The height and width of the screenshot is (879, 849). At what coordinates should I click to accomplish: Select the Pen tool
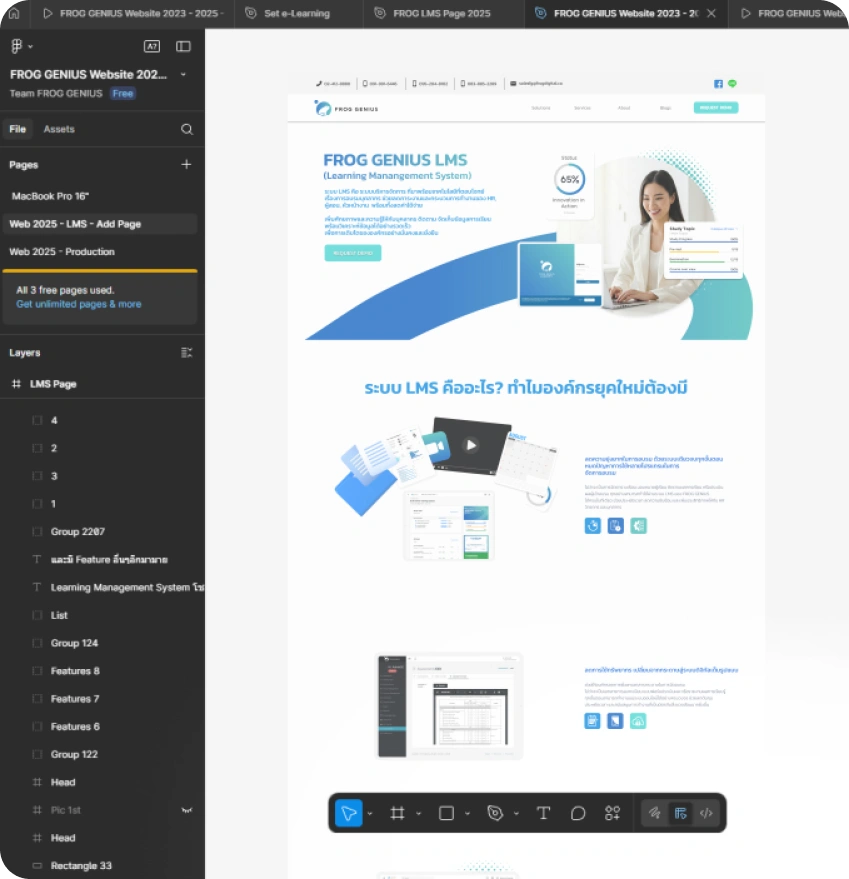pyautogui.click(x=495, y=812)
